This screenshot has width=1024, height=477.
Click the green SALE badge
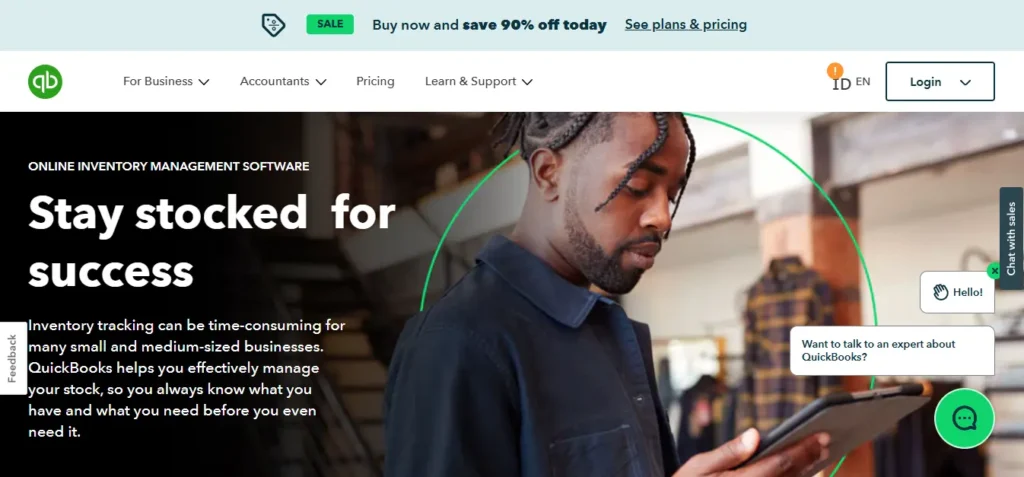pos(330,24)
